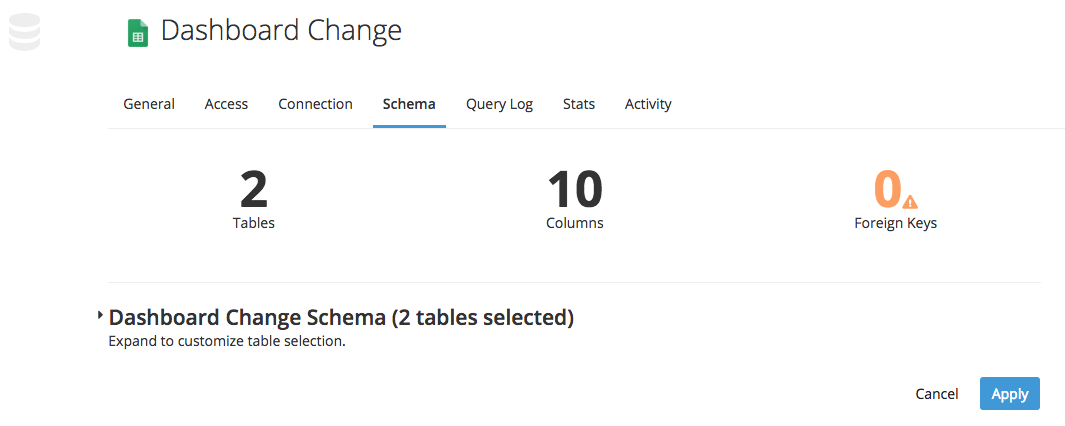1065x426 pixels.
Task: Click the Dashboard Change Schema heading
Action: tap(341, 318)
